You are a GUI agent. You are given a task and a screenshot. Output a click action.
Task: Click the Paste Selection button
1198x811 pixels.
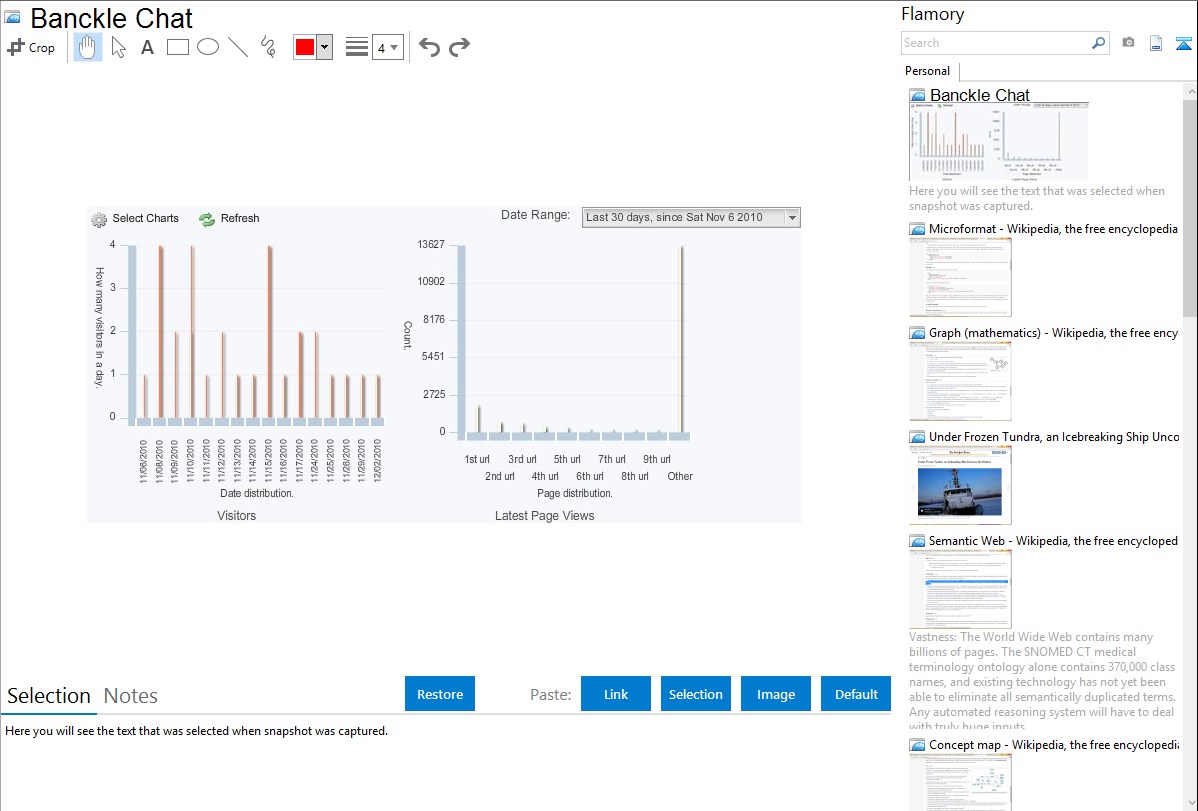[695, 694]
